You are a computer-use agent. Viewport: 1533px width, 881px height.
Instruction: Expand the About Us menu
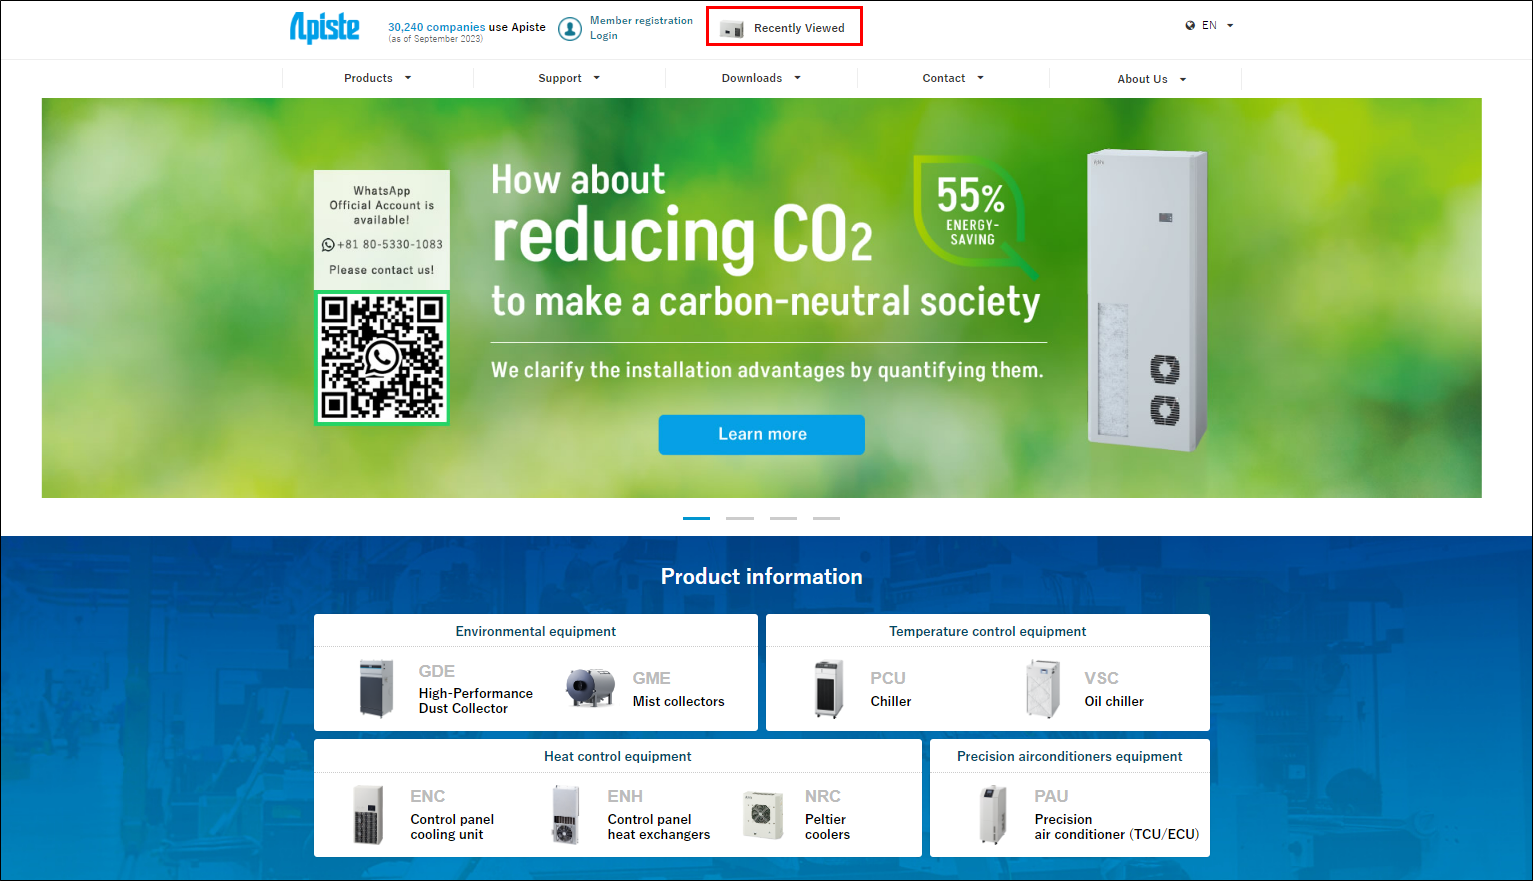click(x=1151, y=79)
